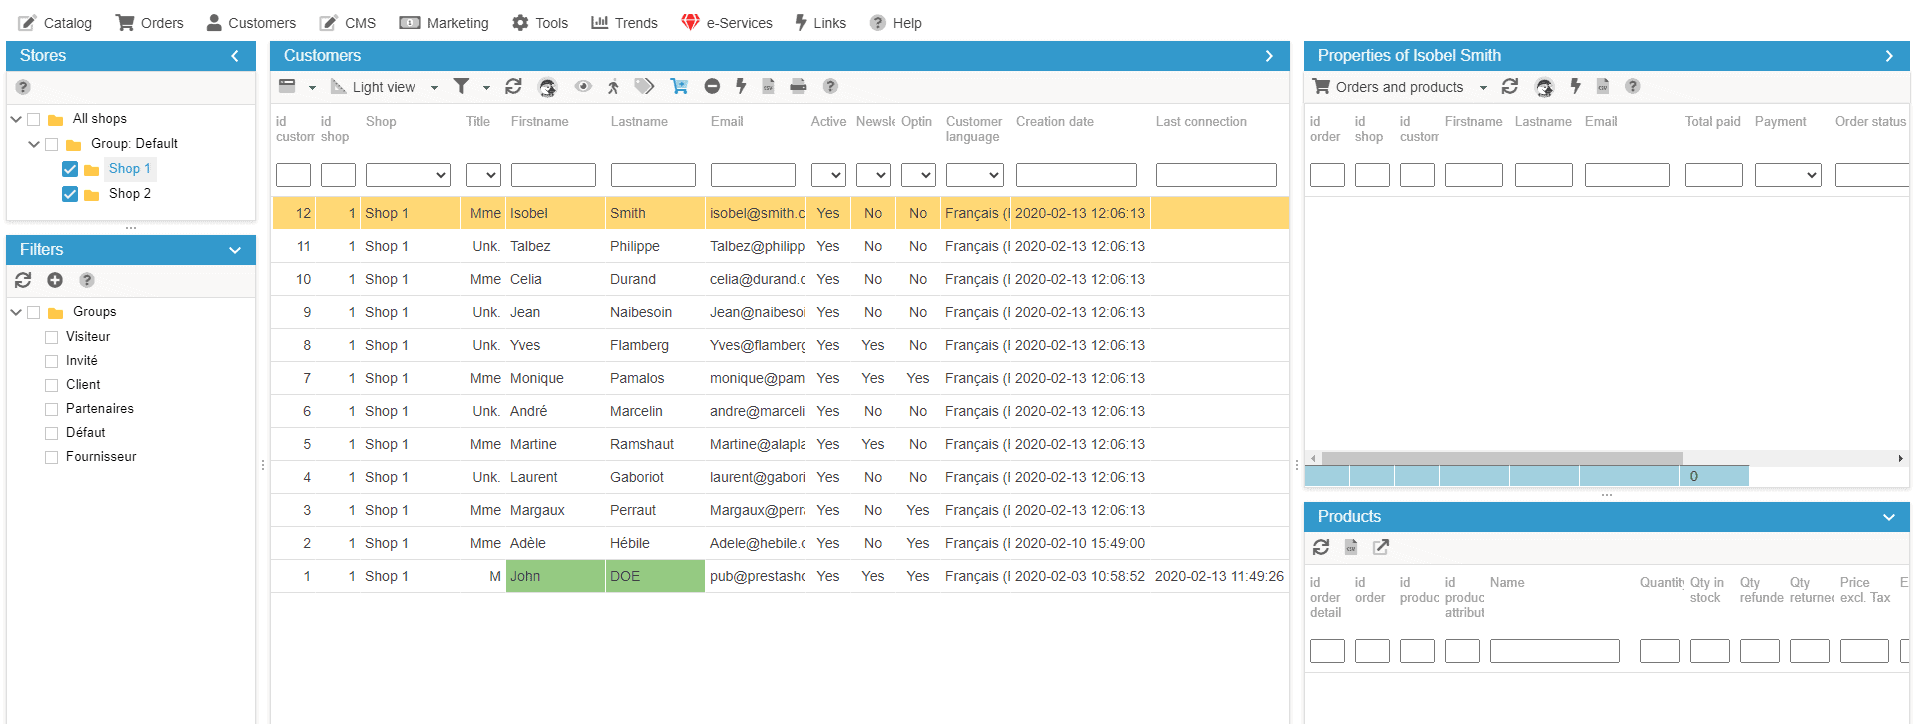Click the Lastname filter input in Customers
The height and width of the screenshot is (724, 1914).
653,176
